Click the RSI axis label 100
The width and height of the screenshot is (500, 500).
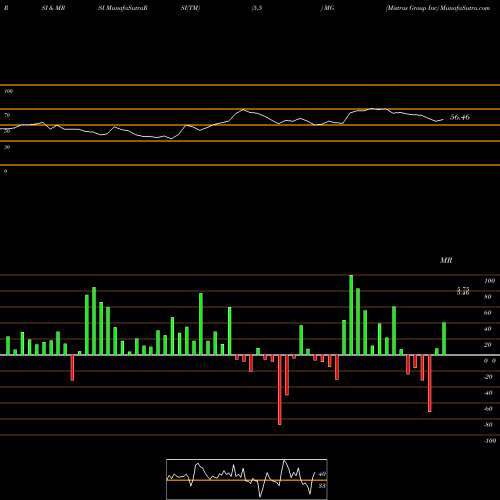click(x=9, y=91)
